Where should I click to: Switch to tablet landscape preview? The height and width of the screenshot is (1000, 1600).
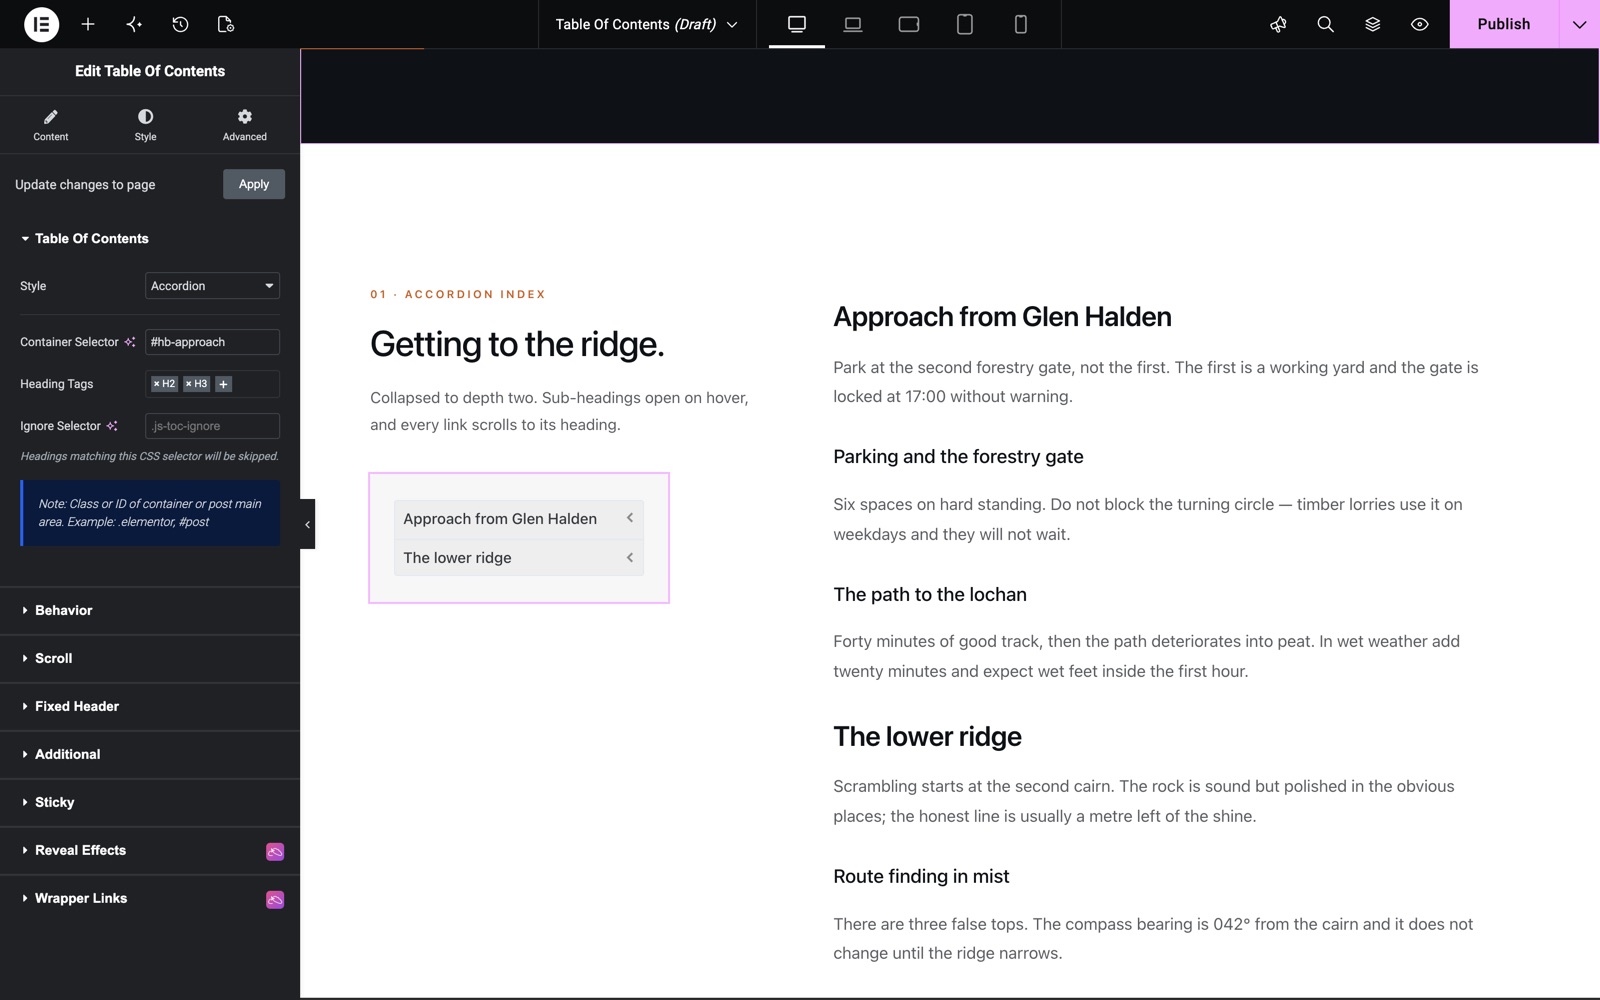tap(909, 24)
